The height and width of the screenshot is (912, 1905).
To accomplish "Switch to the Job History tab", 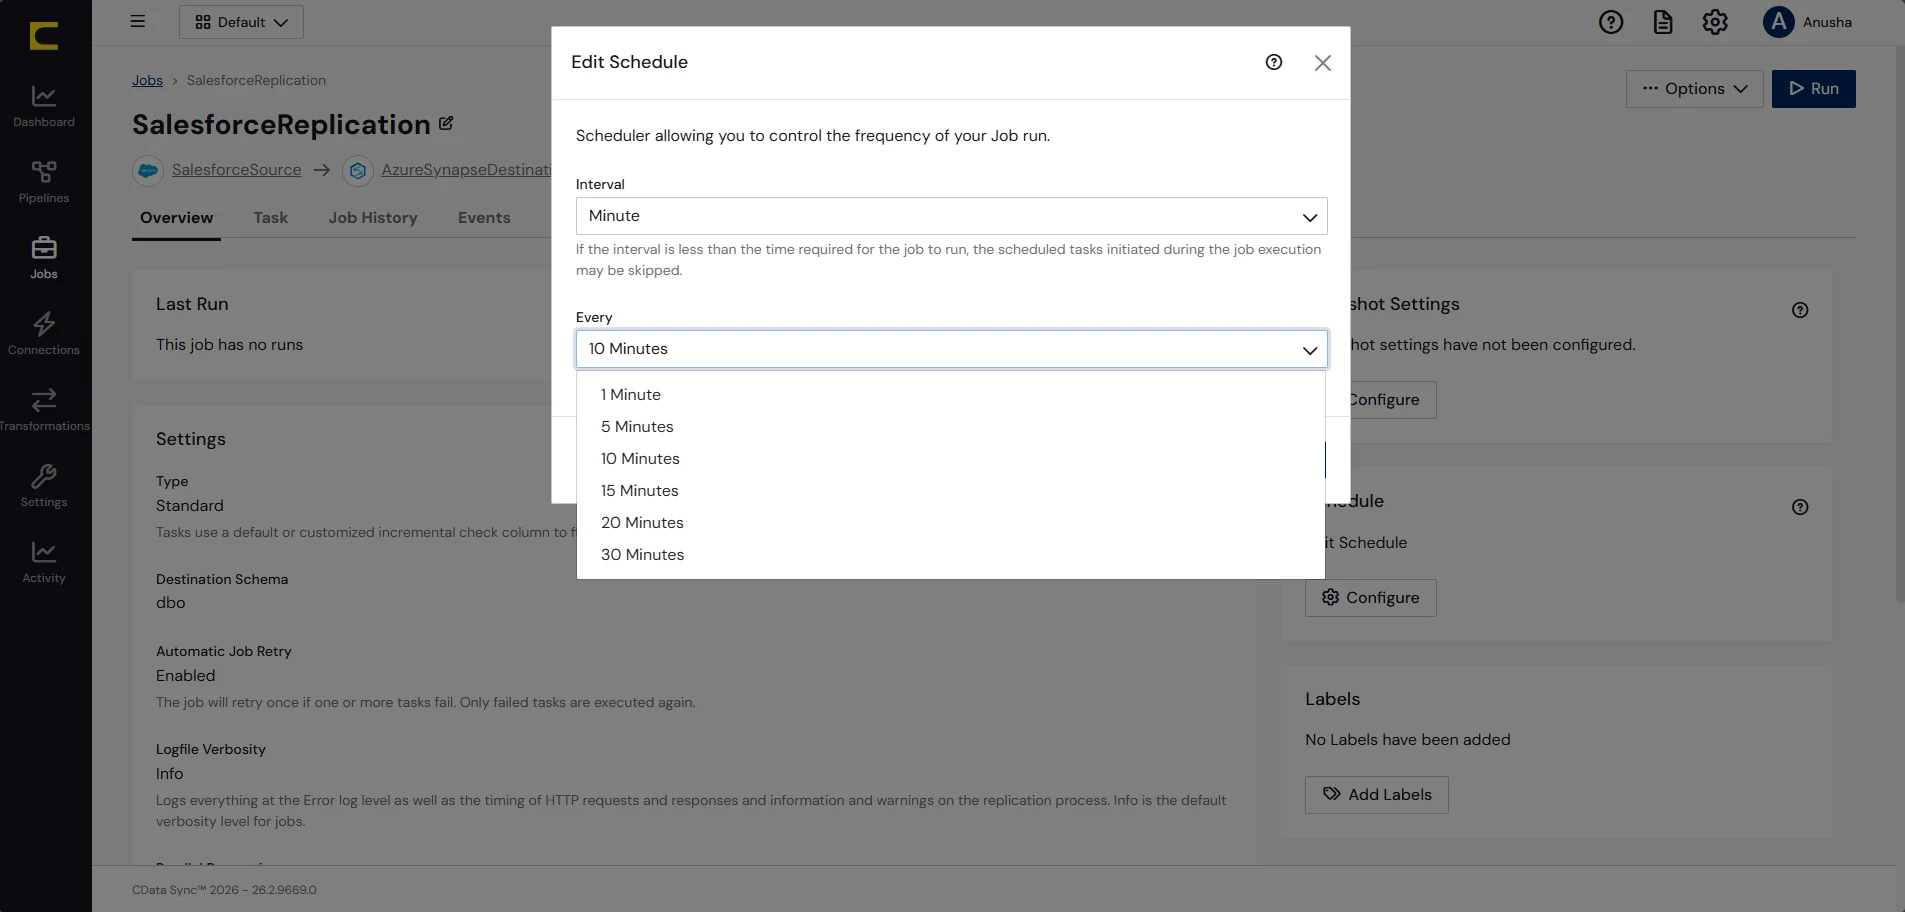I will 373,218.
